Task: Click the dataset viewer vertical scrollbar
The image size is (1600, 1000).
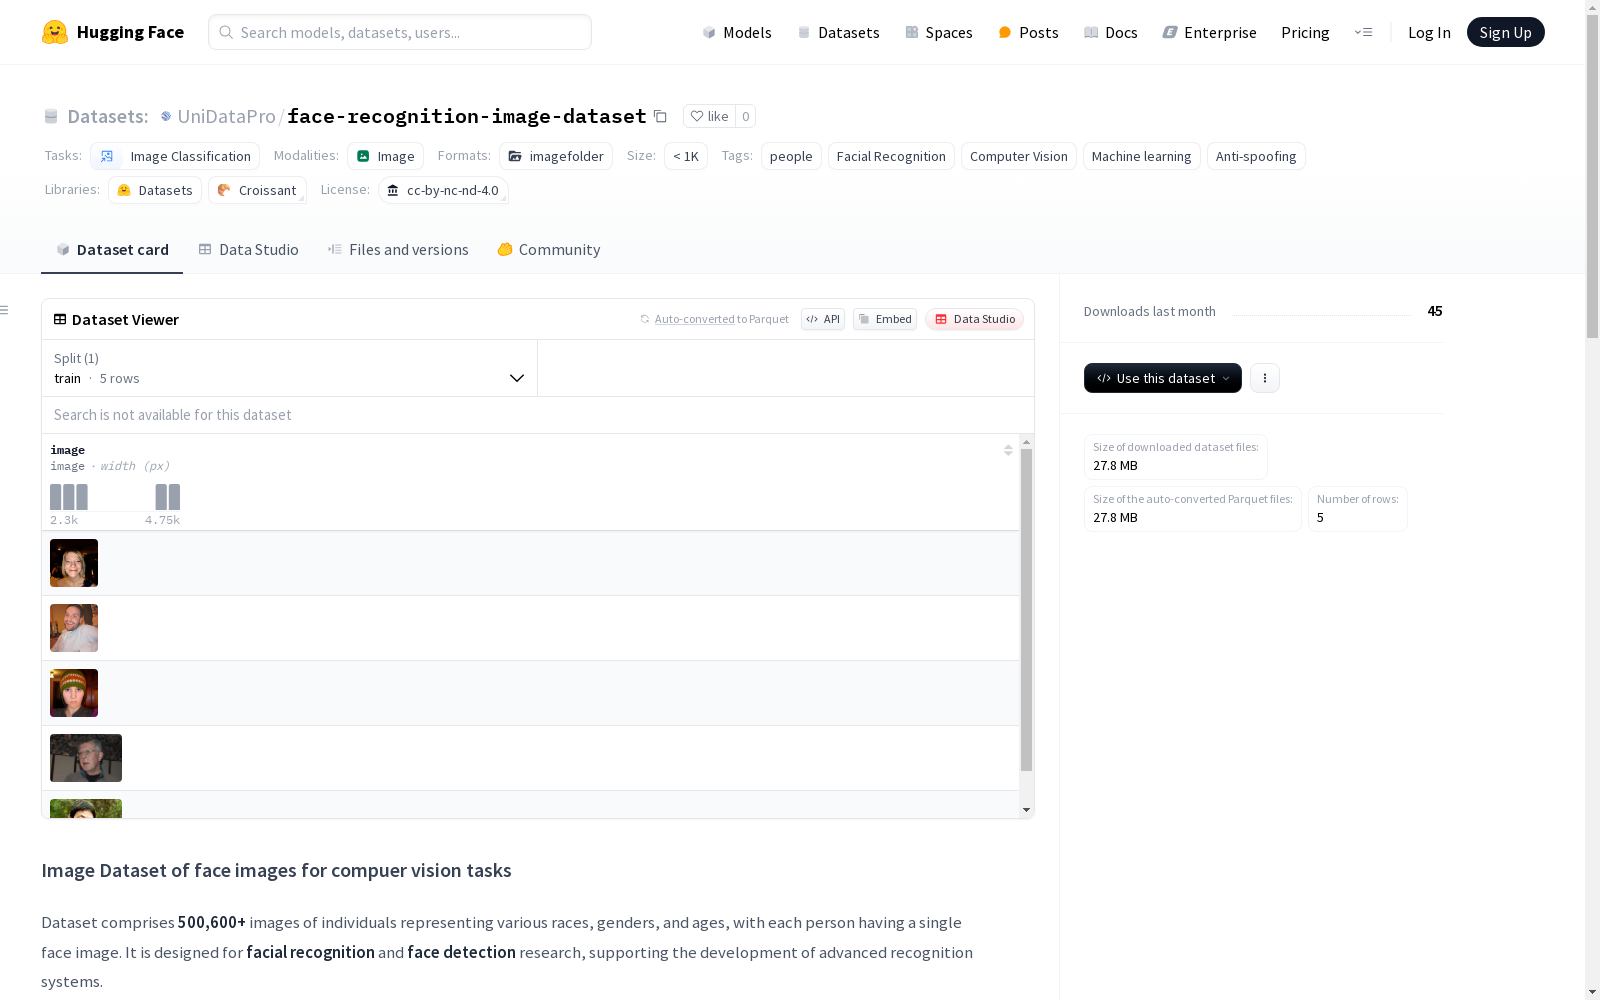Action: (1026, 610)
